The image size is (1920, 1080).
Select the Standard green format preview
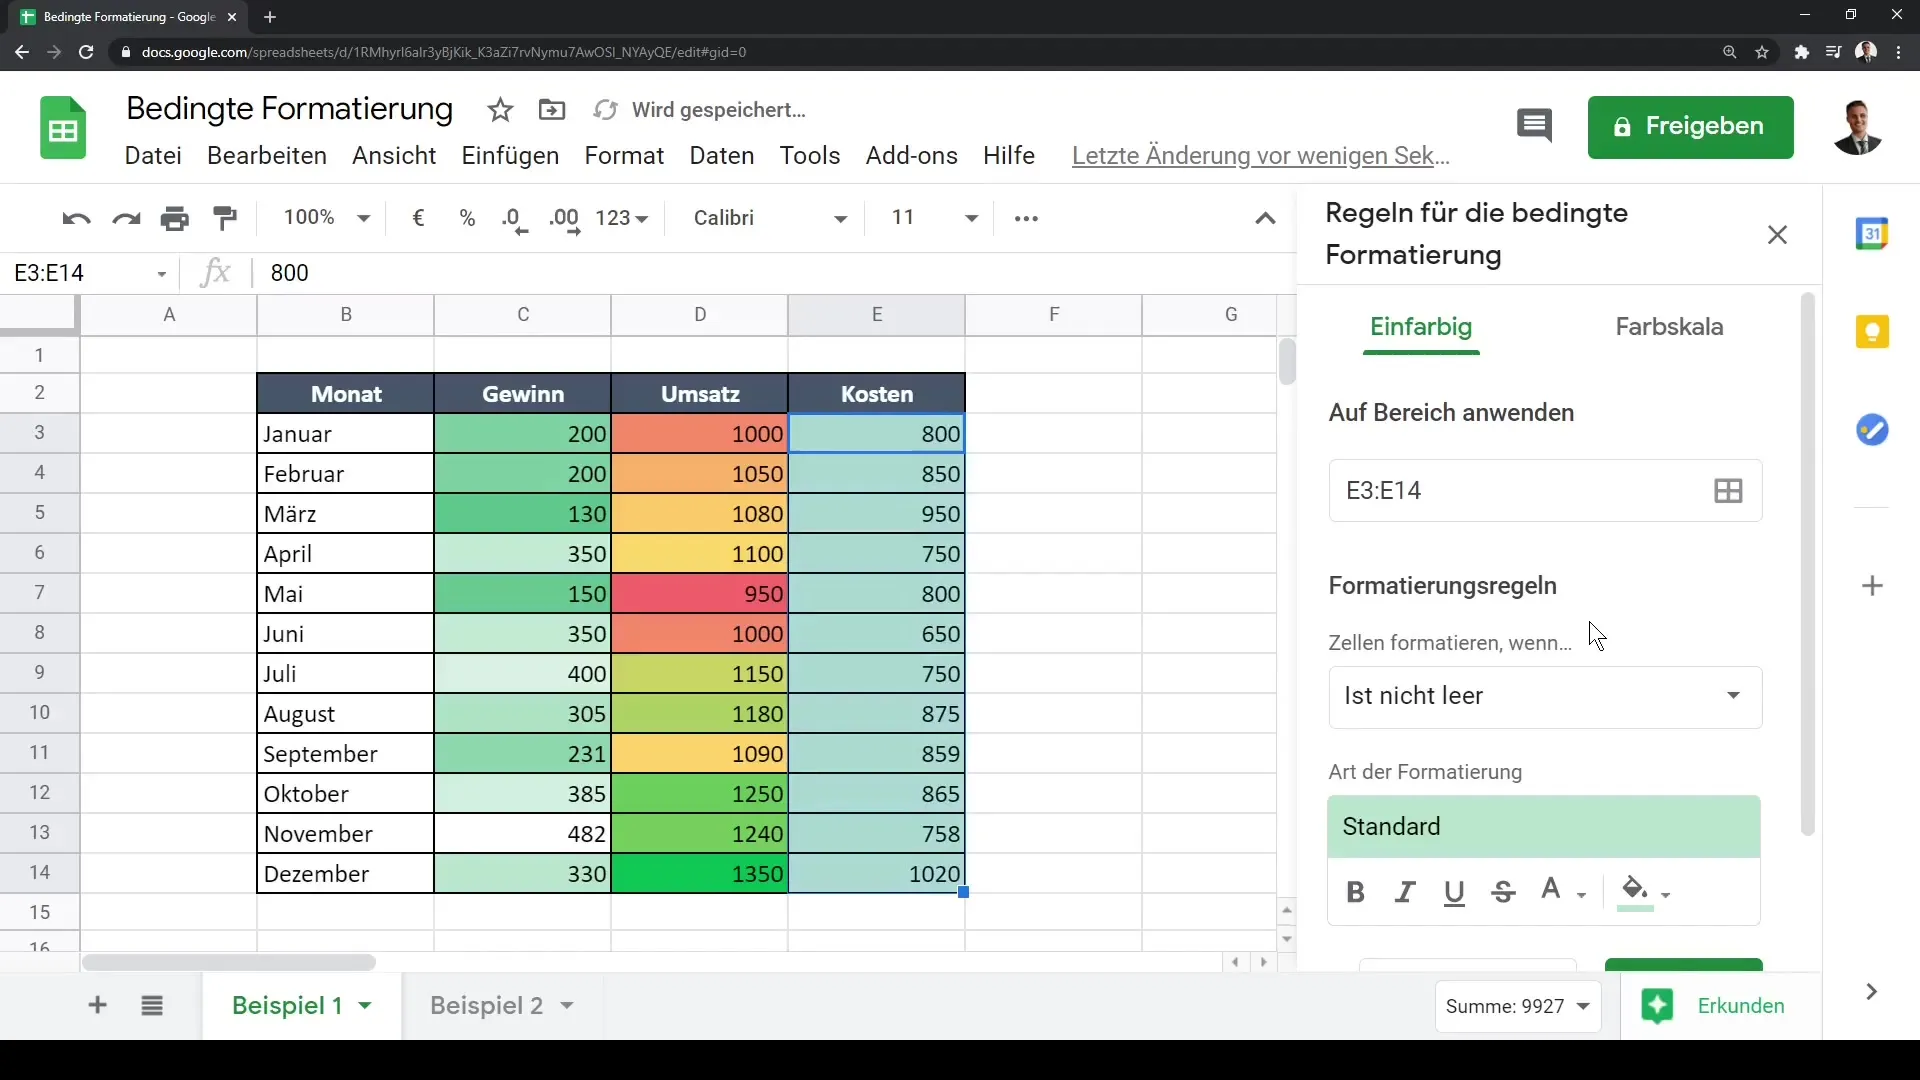coord(1544,827)
